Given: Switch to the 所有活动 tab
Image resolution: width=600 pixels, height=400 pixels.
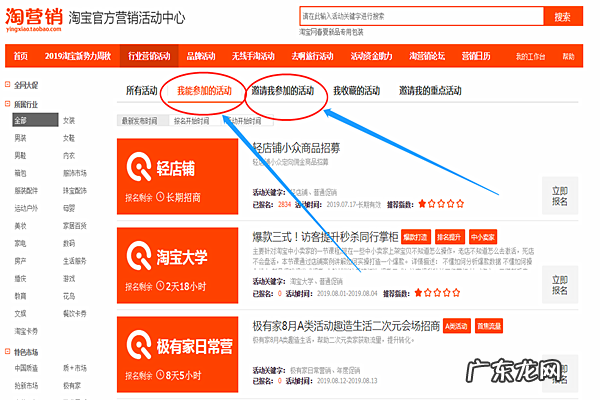Looking at the screenshot, I should click(142, 91).
